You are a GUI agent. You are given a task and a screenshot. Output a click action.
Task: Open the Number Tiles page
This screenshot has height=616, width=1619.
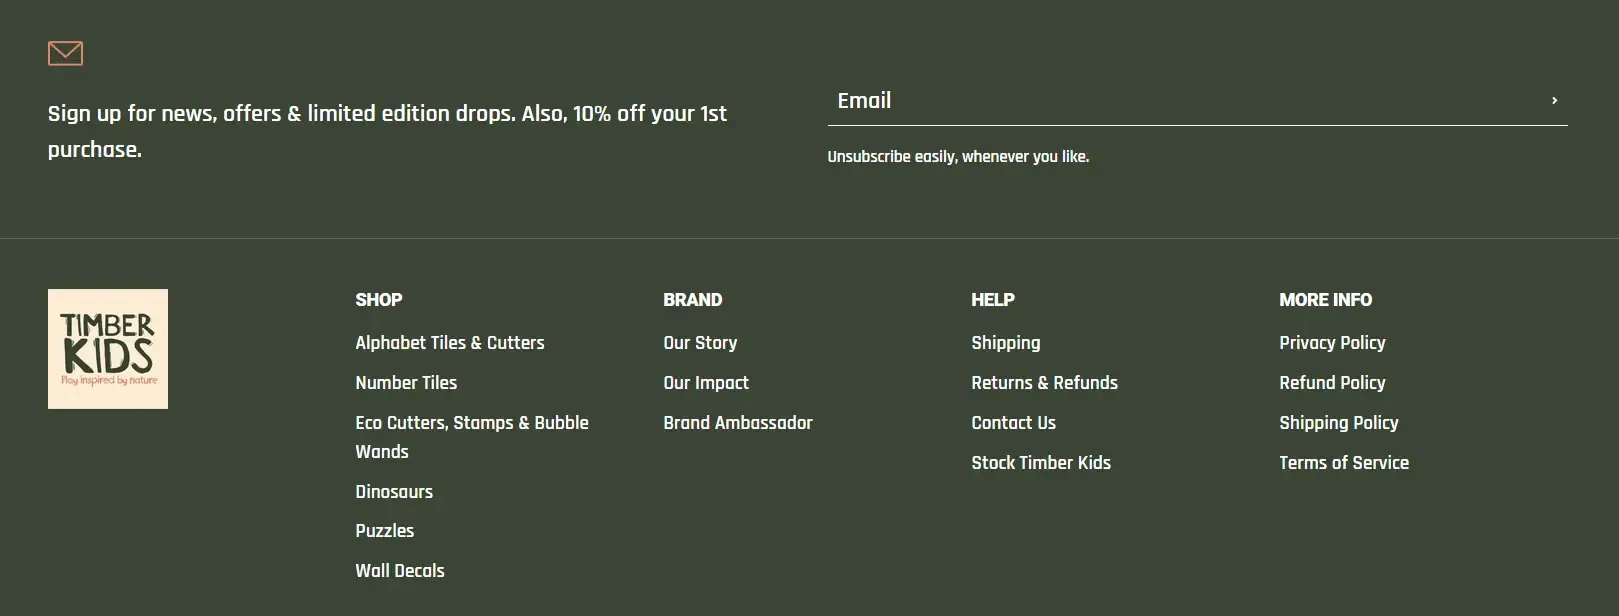[405, 382]
